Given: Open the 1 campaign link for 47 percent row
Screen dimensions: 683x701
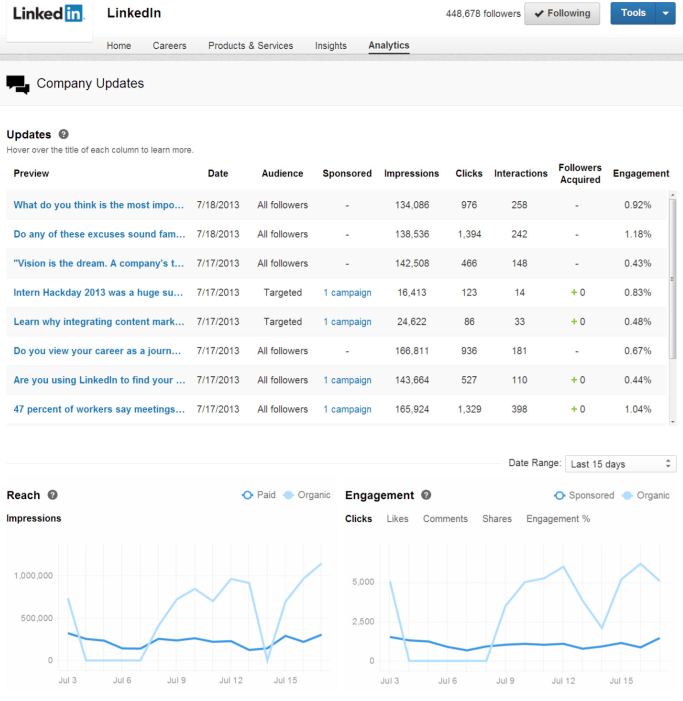Looking at the screenshot, I should click(347, 409).
